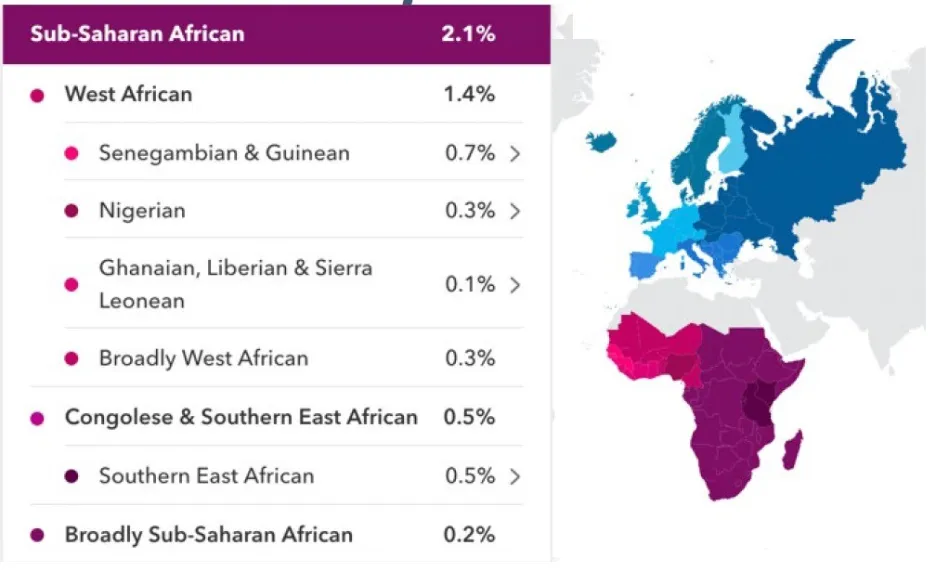Click the Senegambian & Guinean color dot
The width and height of the screenshot is (936, 570).
pos(71,154)
